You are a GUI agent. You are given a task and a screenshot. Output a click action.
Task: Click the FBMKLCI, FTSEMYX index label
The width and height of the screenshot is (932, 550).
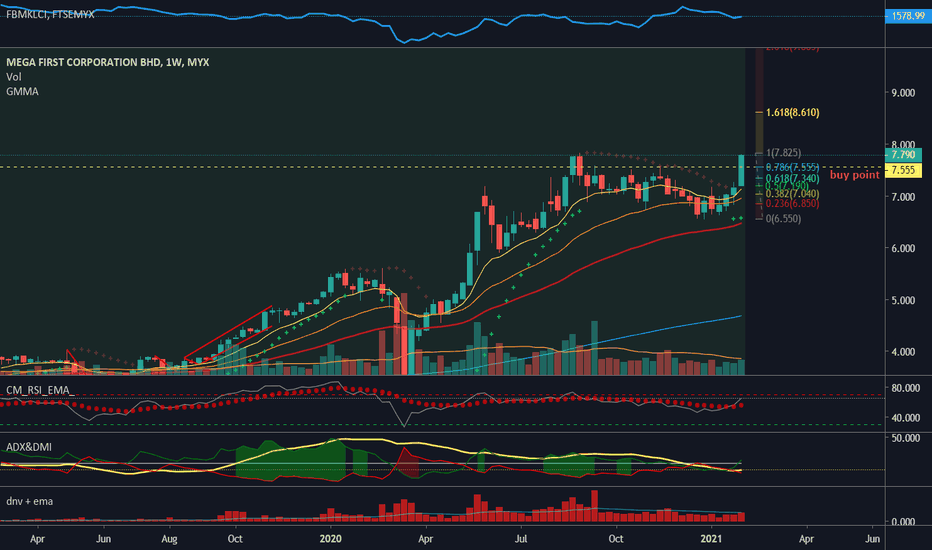[x=50, y=14]
